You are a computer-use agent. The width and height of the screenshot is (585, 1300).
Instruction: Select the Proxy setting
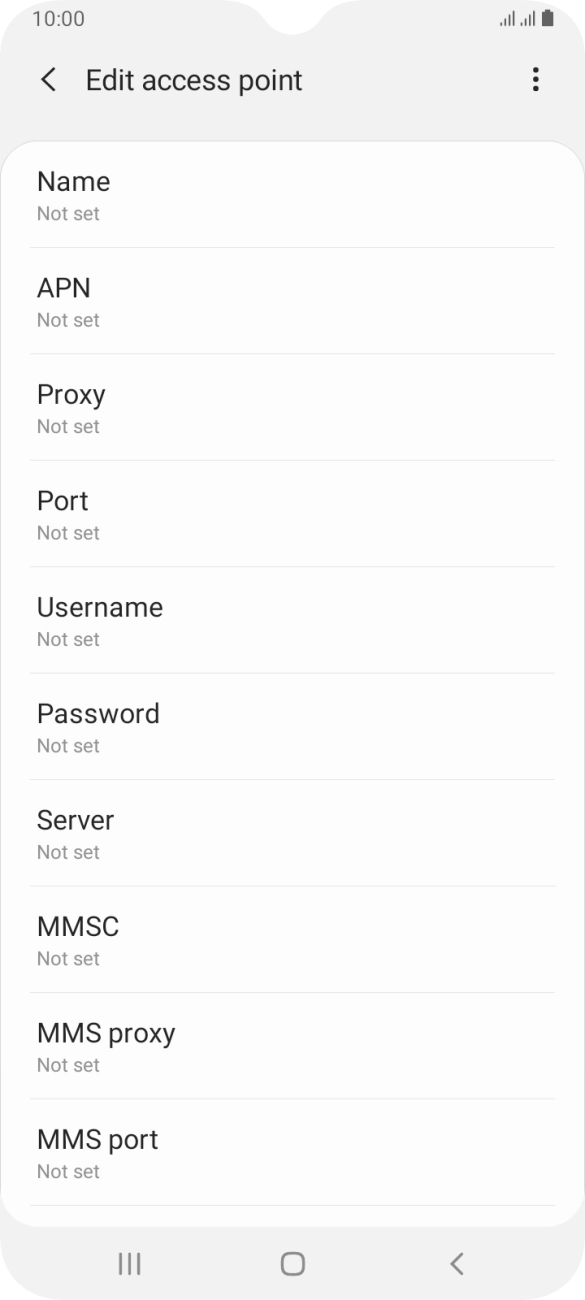click(292, 407)
